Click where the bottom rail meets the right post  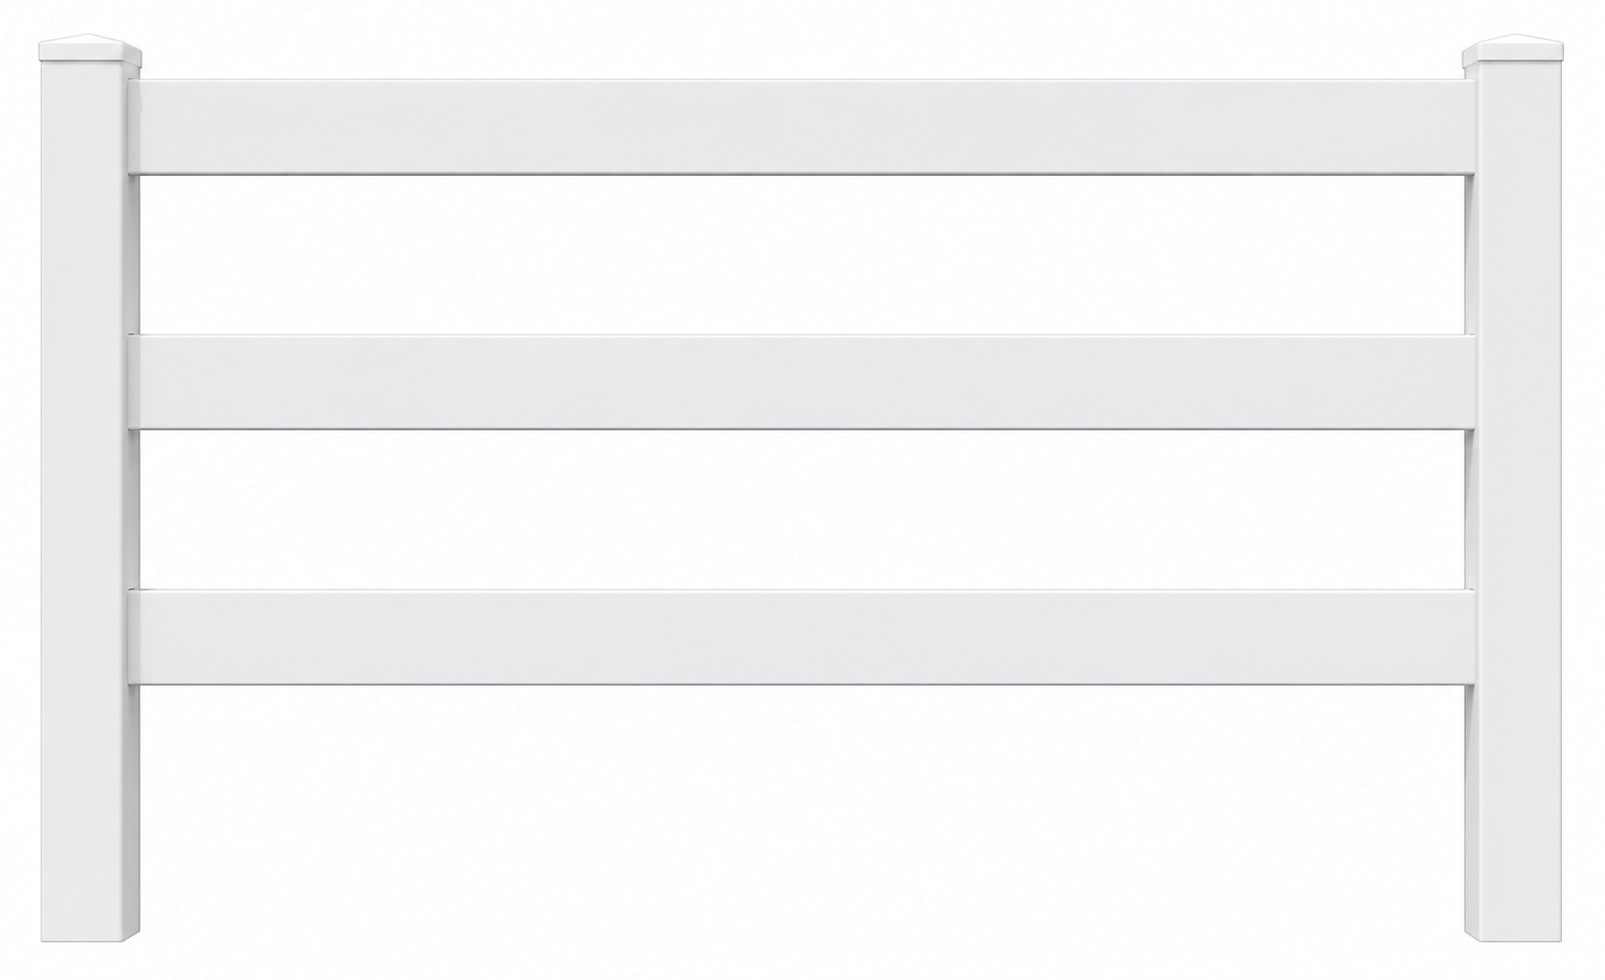click(1471, 638)
